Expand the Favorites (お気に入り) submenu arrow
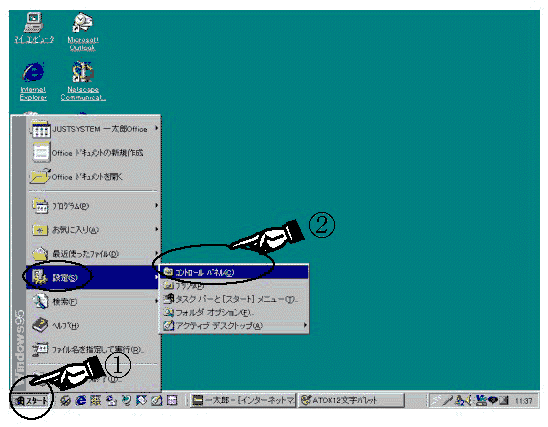This screenshot has width=548, height=427. point(157,229)
